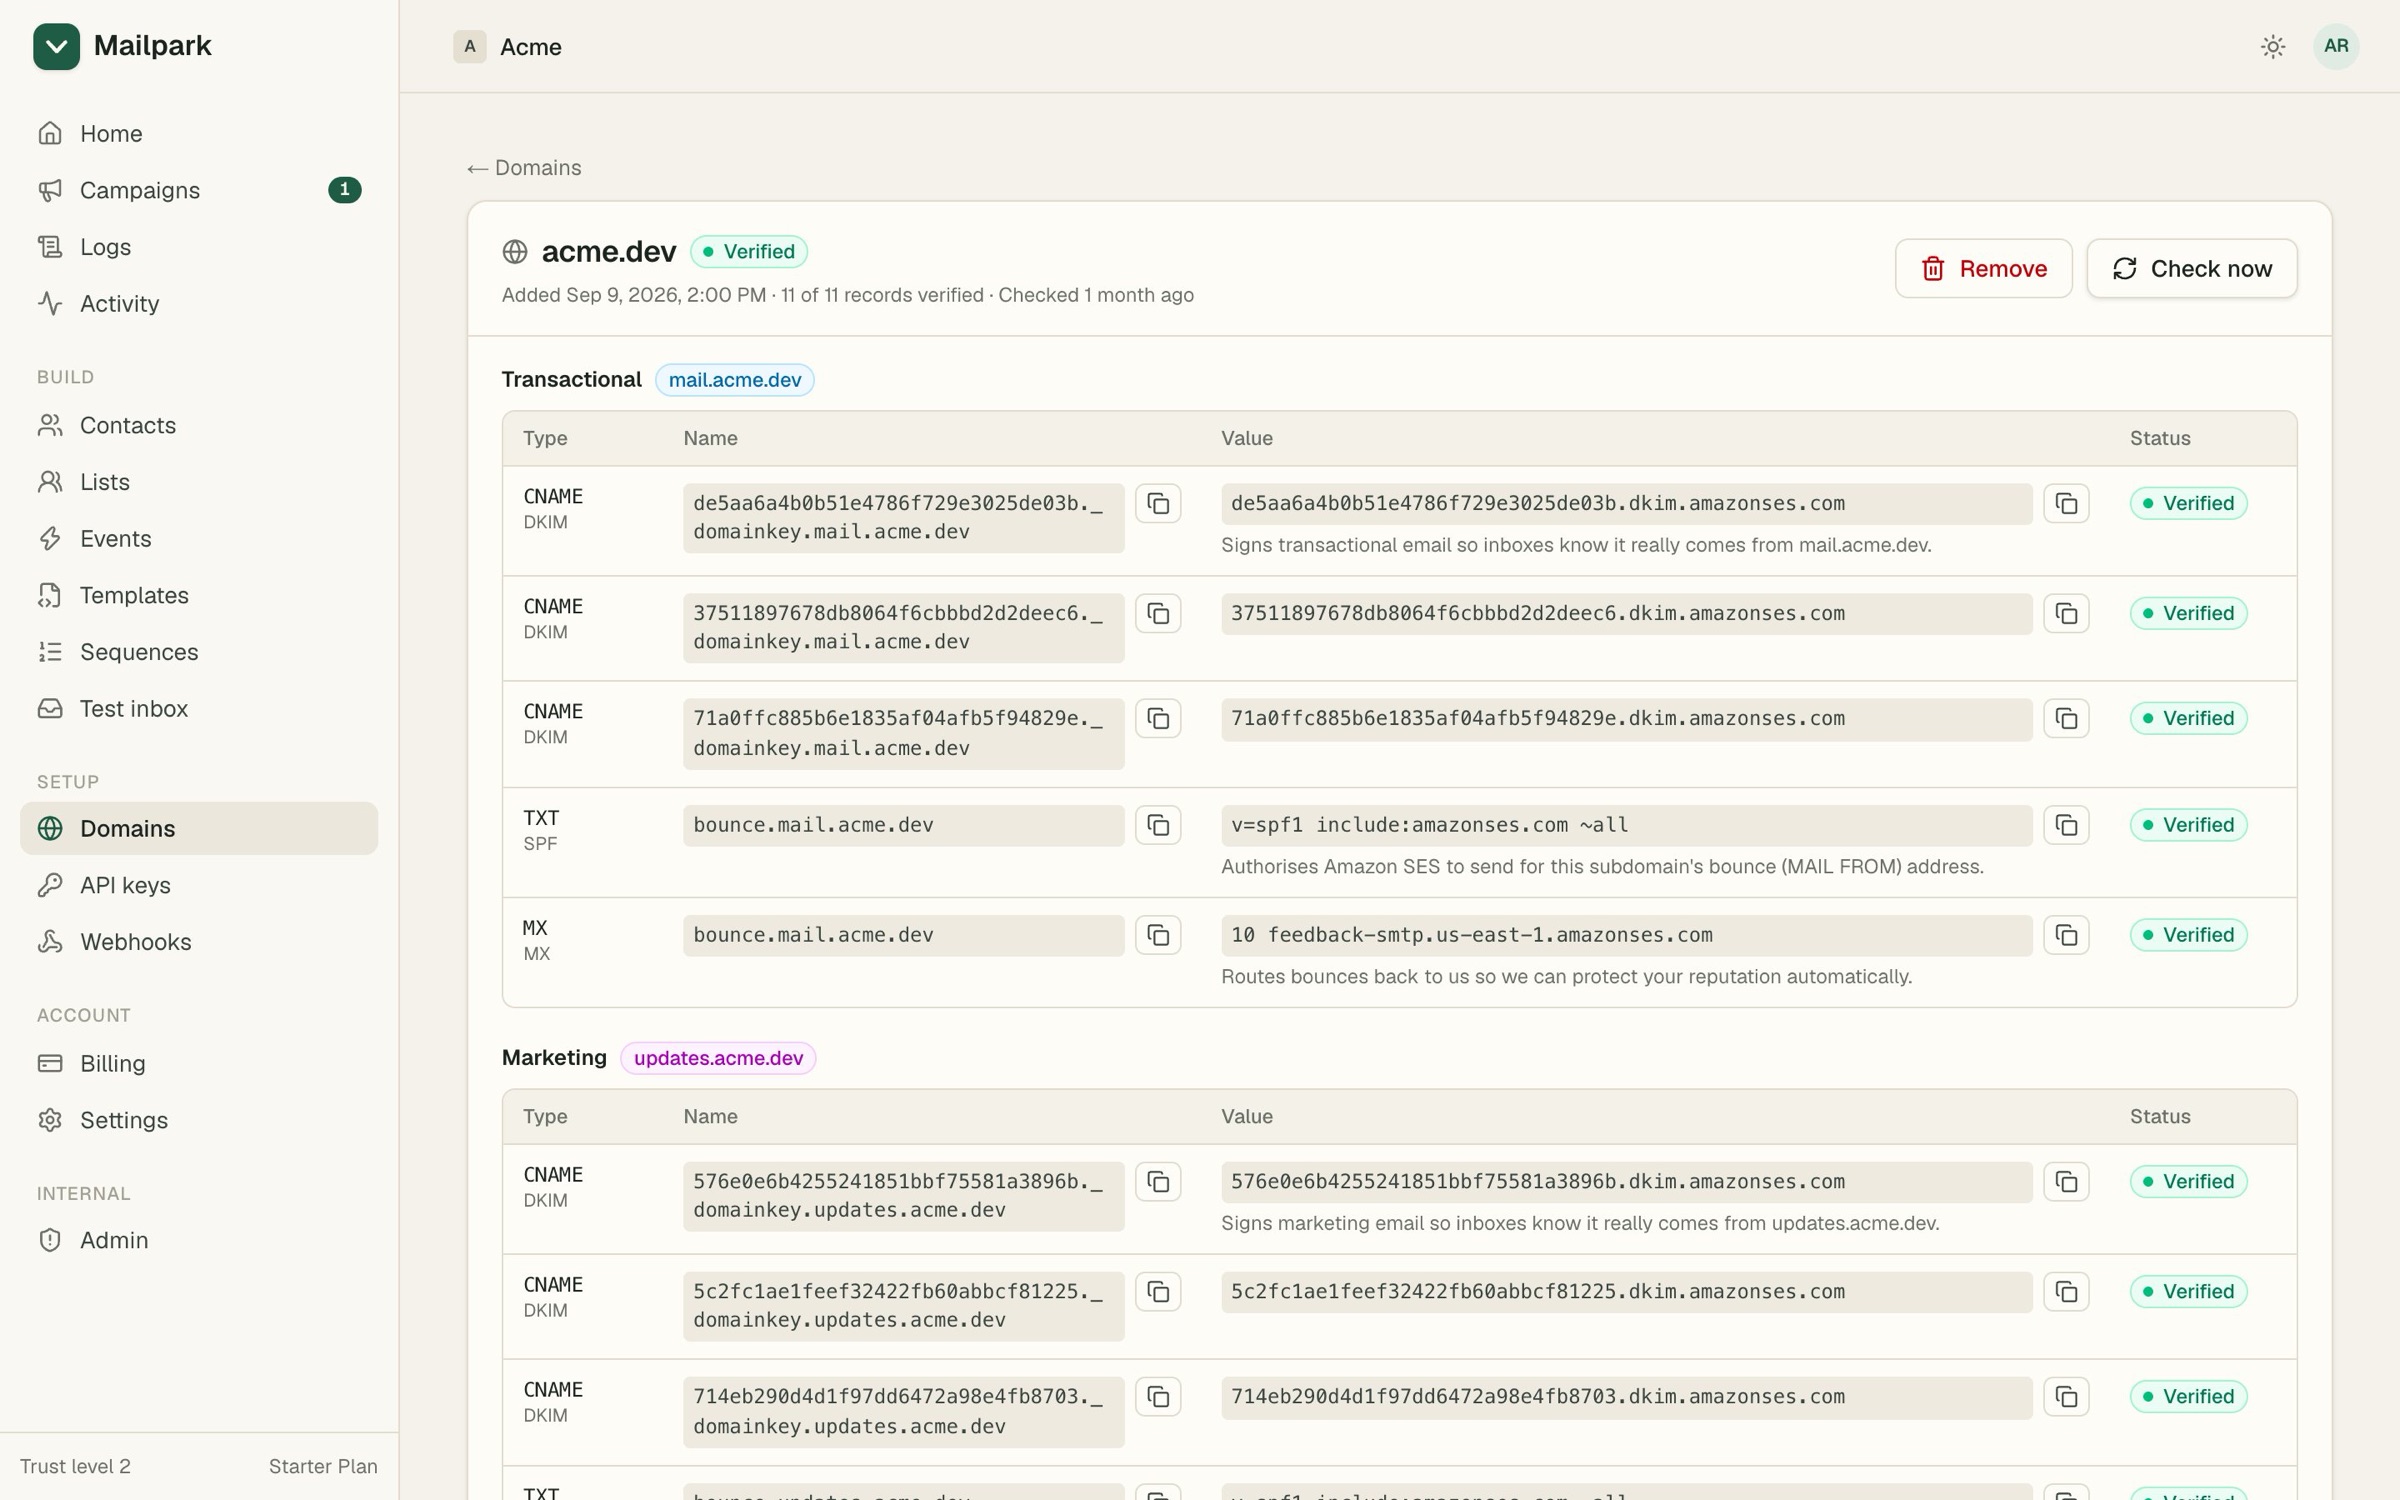Navigate to Contacts
This screenshot has width=2400, height=1500.
click(x=199, y=425)
